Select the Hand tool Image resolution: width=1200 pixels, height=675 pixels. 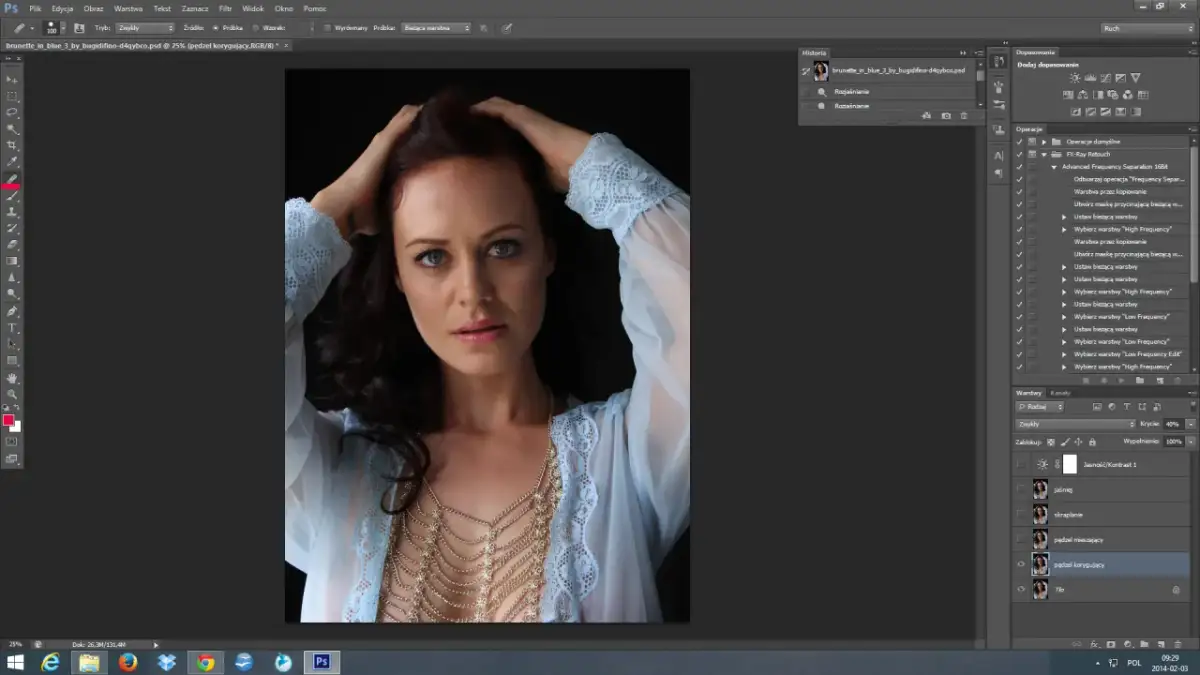[12, 379]
